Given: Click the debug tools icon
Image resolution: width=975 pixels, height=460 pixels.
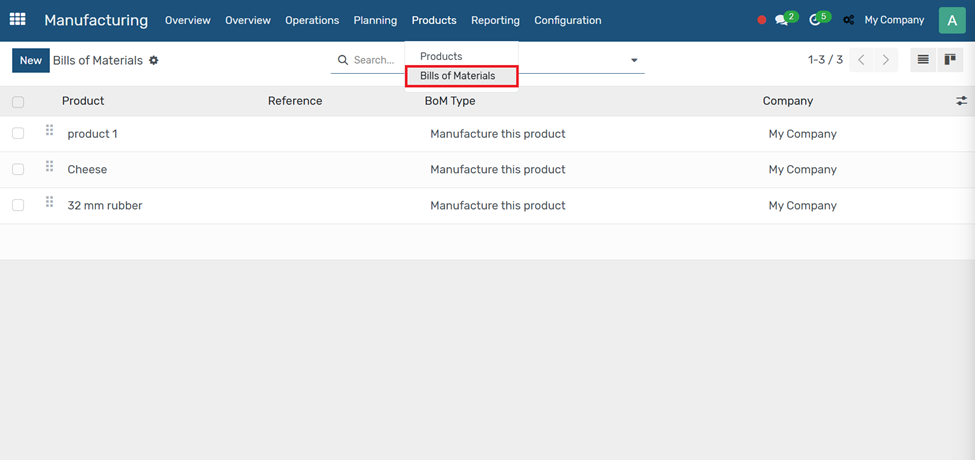Looking at the screenshot, I should 849,20.
